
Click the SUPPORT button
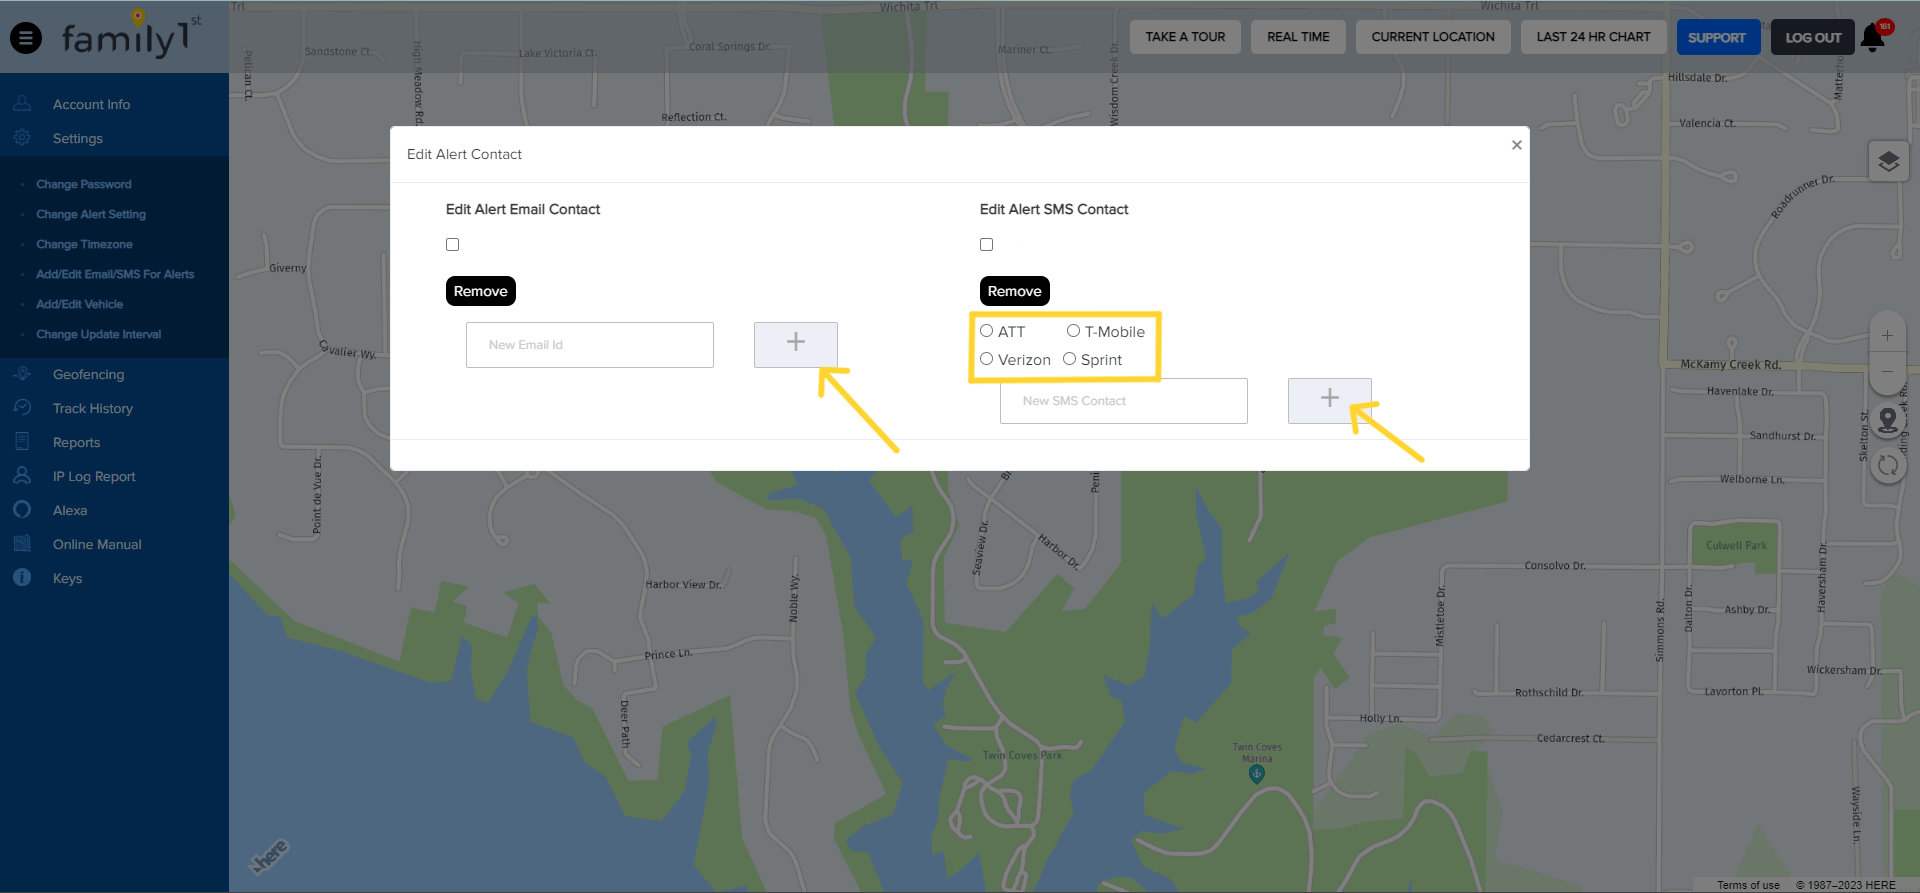pyautogui.click(x=1717, y=38)
